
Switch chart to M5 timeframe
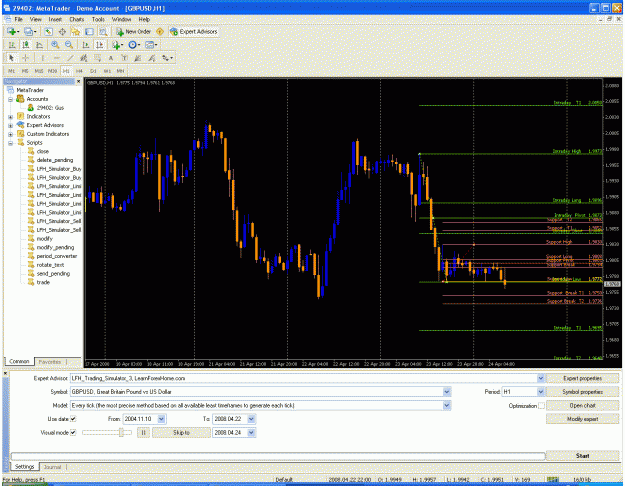coord(25,71)
